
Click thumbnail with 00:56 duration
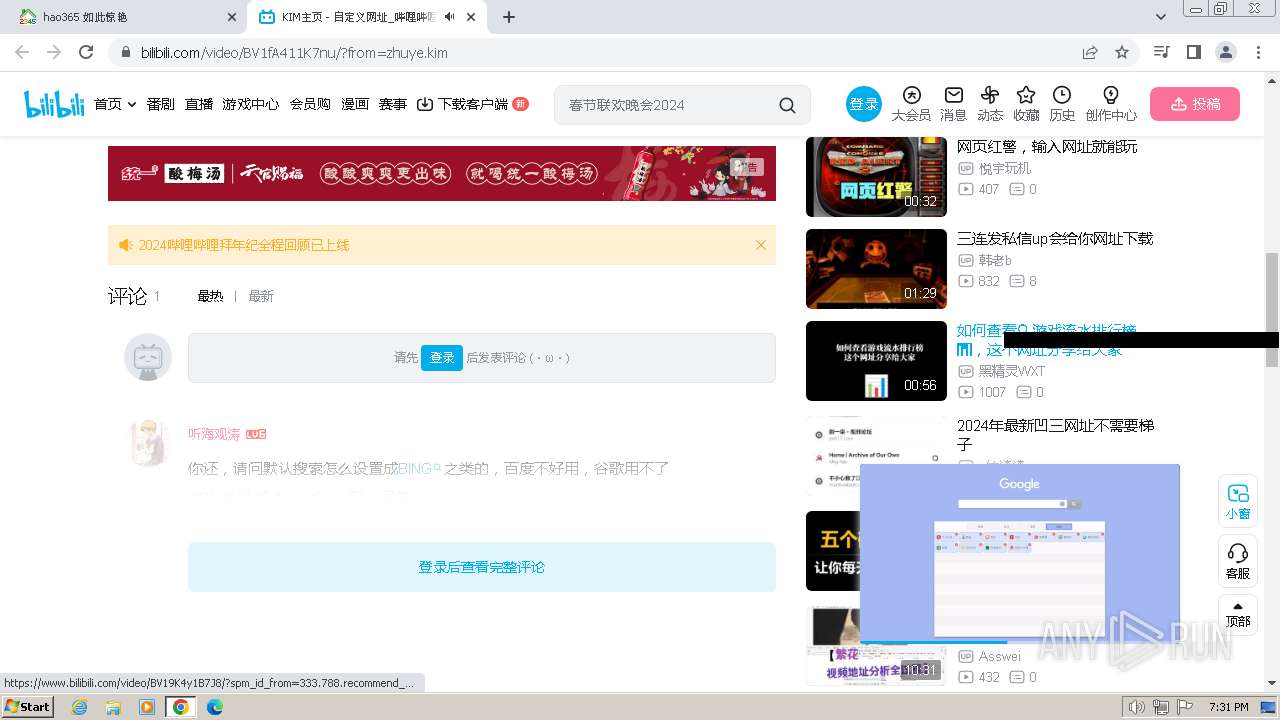tap(876, 361)
